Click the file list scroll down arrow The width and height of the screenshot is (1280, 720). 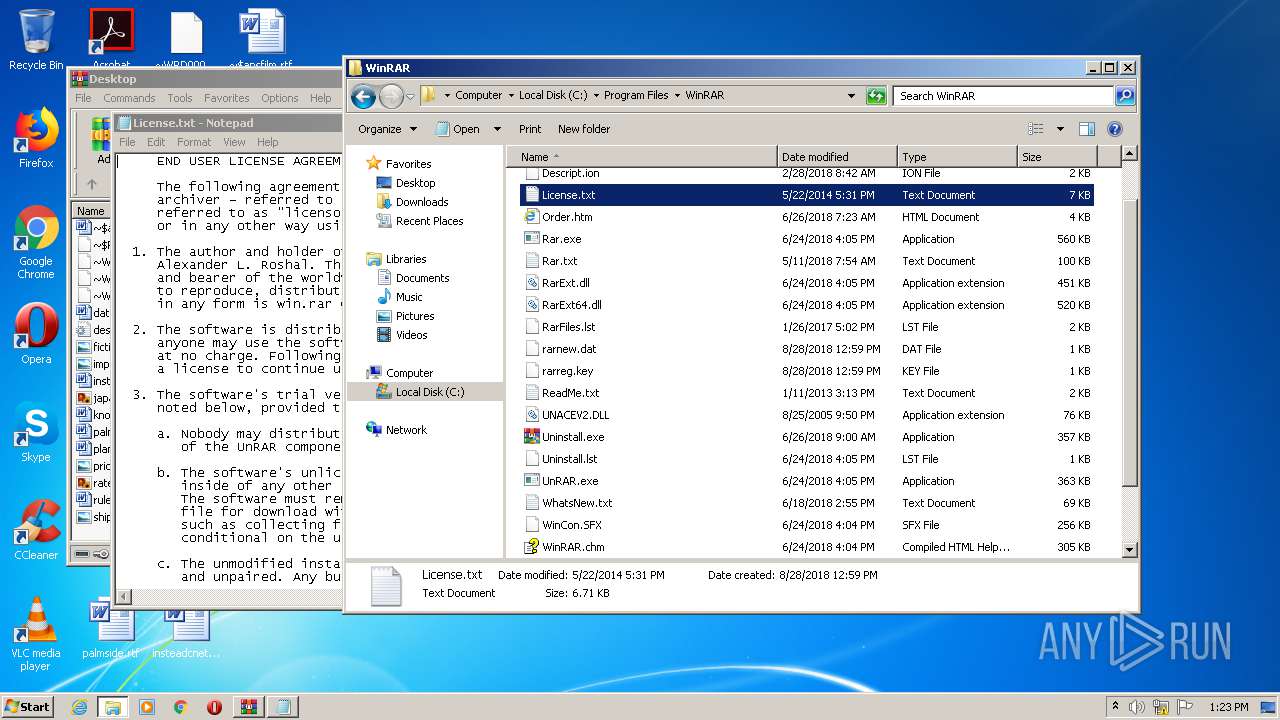click(1129, 549)
